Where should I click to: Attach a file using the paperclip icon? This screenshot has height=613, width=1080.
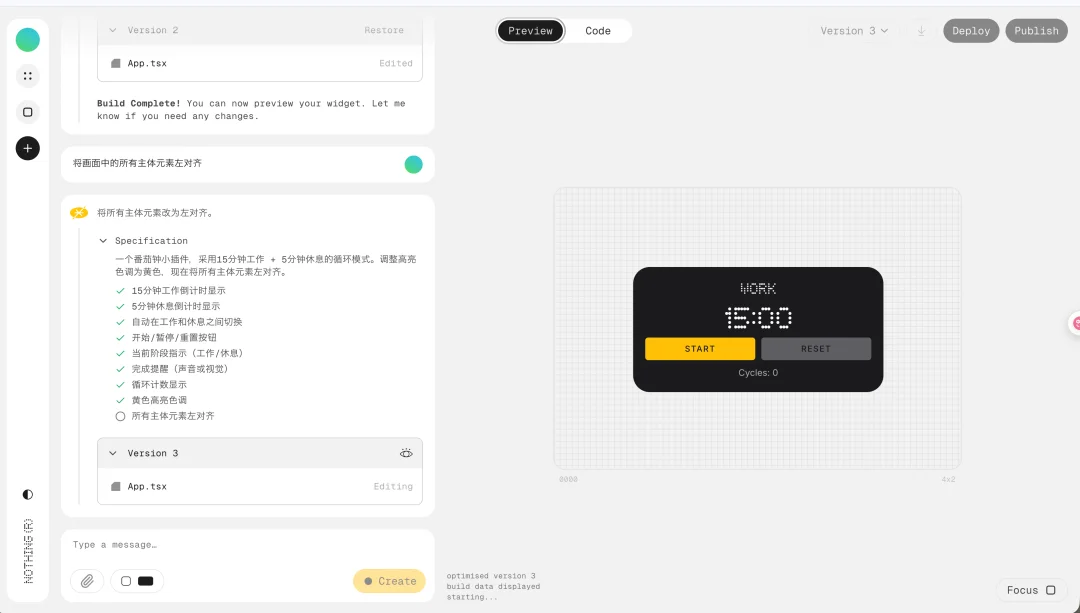click(x=87, y=581)
